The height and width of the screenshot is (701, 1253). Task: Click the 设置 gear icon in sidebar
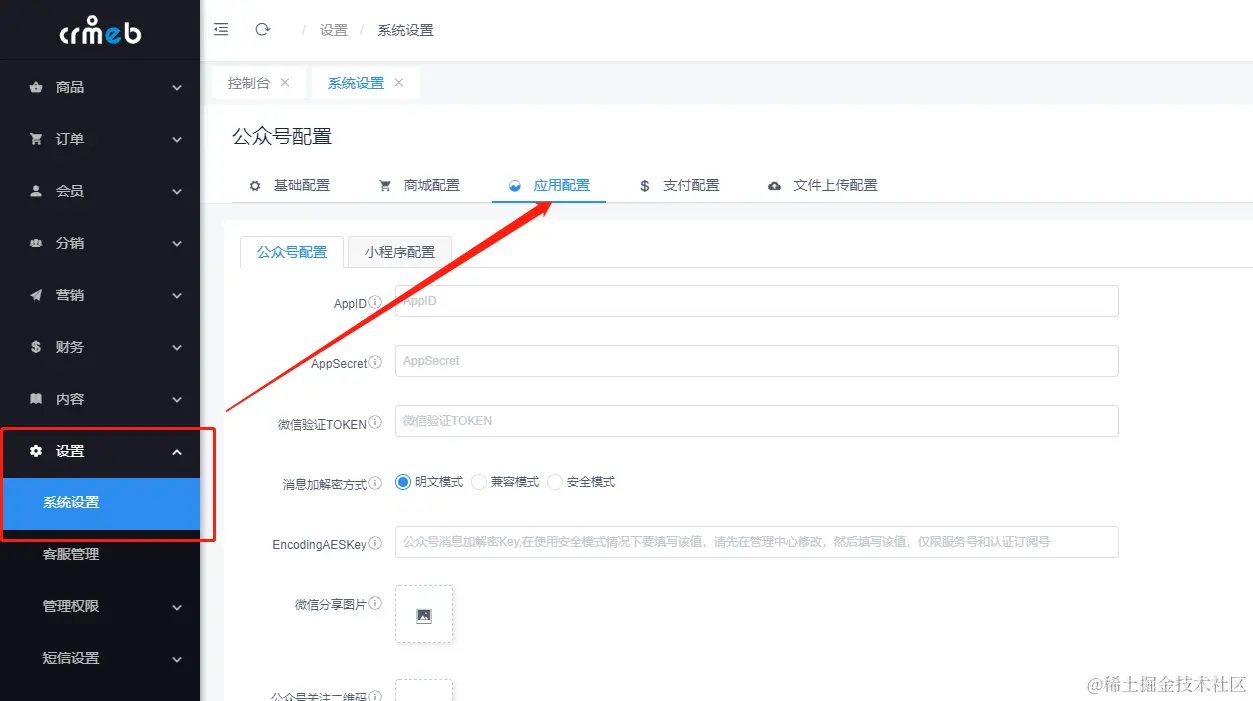[36, 451]
